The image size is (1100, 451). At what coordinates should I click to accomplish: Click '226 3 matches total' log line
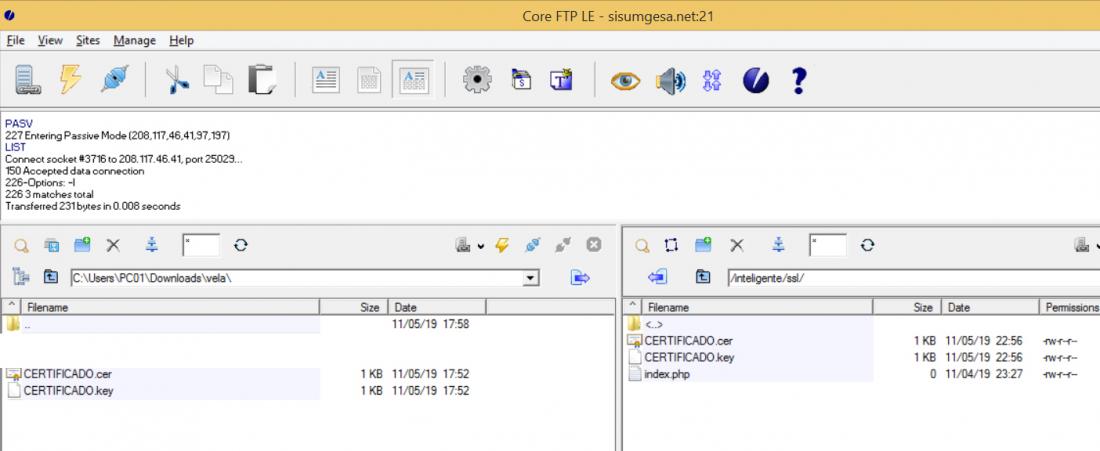[49, 194]
